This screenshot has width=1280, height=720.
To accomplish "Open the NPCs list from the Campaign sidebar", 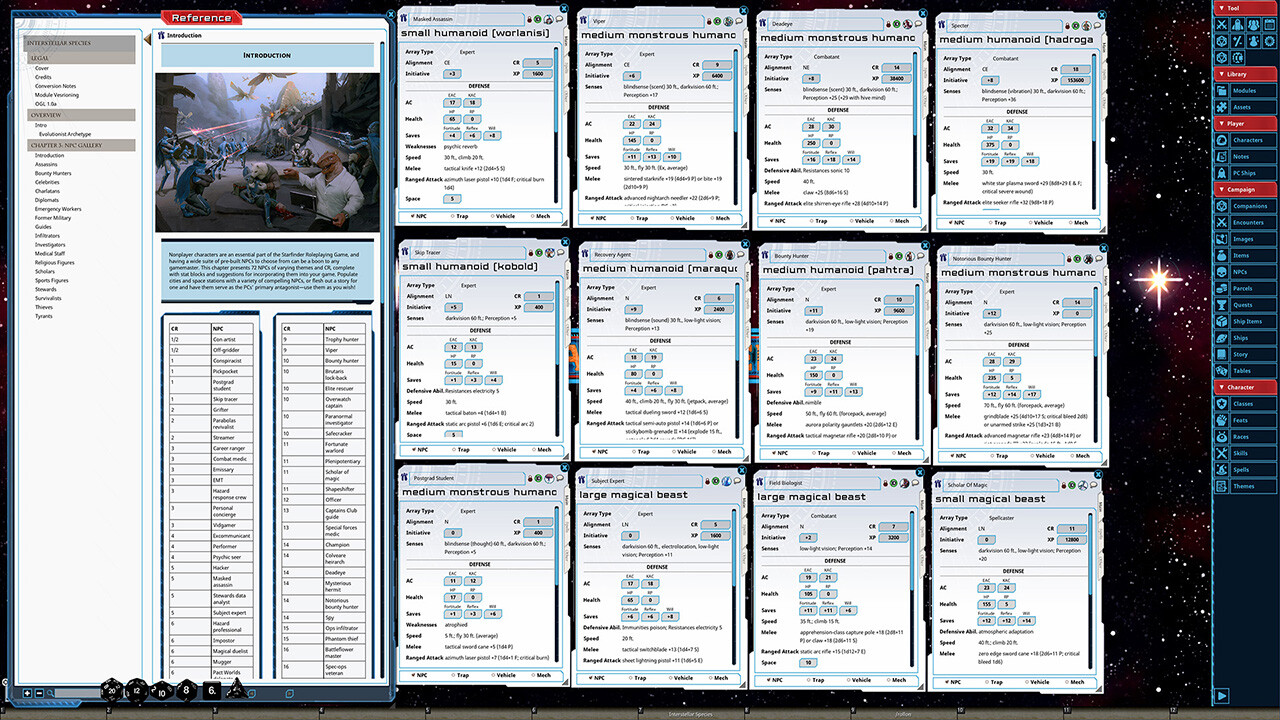I will click(1247, 270).
